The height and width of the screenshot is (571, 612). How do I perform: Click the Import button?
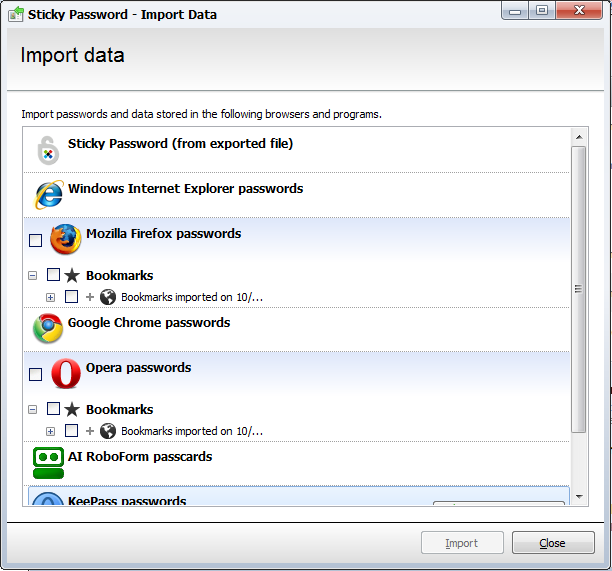[462, 543]
